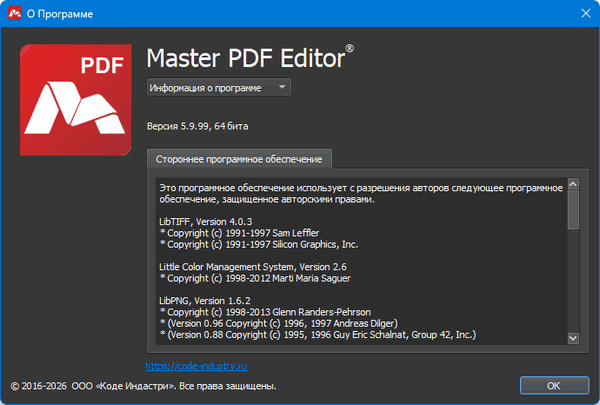Click the dropdown arrow next to Информация о программе
The height and width of the screenshot is (405, 600).
[282, 87]
